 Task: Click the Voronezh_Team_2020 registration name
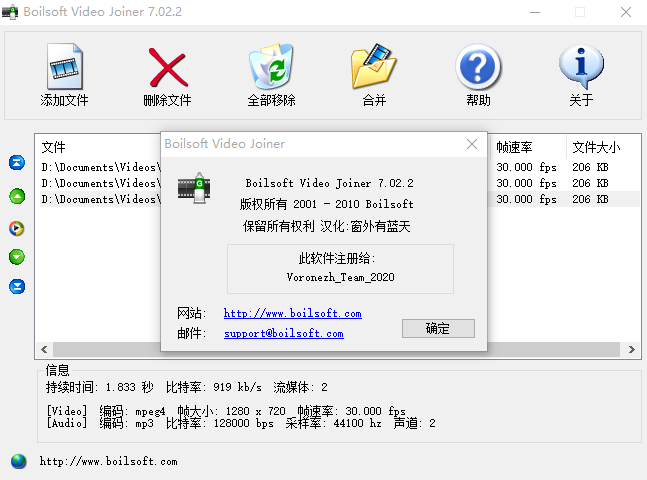click(340, 277)
